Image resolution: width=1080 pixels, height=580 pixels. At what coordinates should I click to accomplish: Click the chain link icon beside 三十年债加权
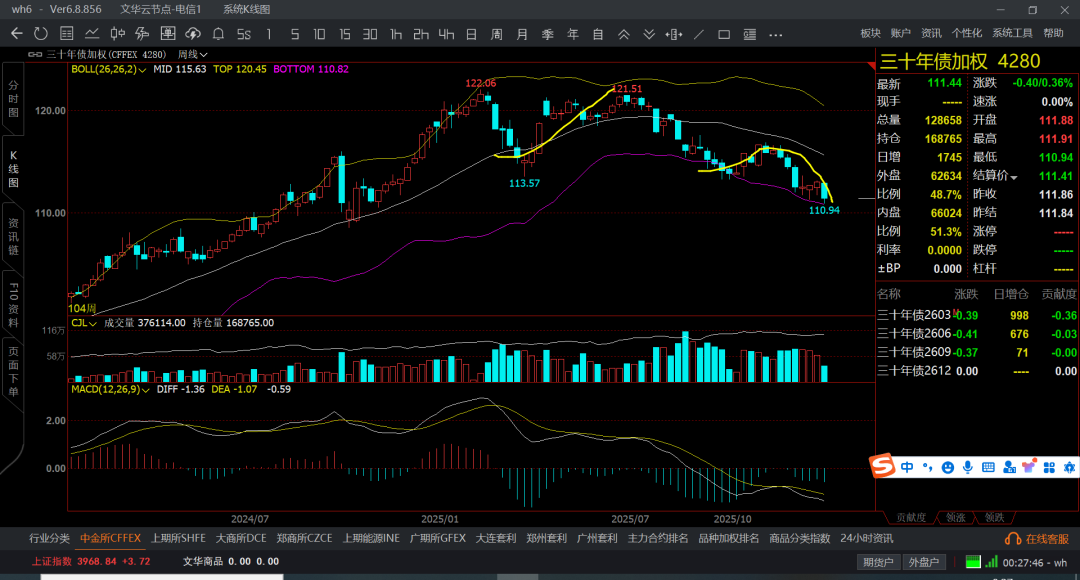(34, 54)
